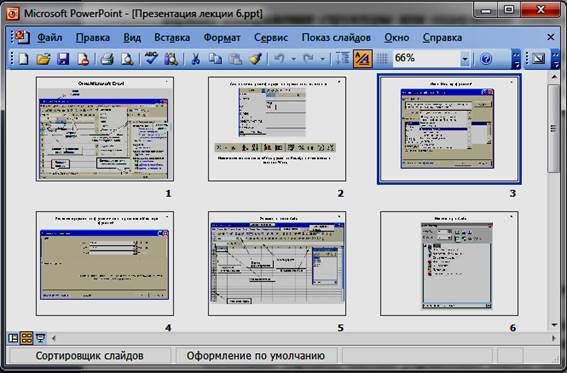Select slide 6 thumbnail
The image size is (567, 373).
449,263
